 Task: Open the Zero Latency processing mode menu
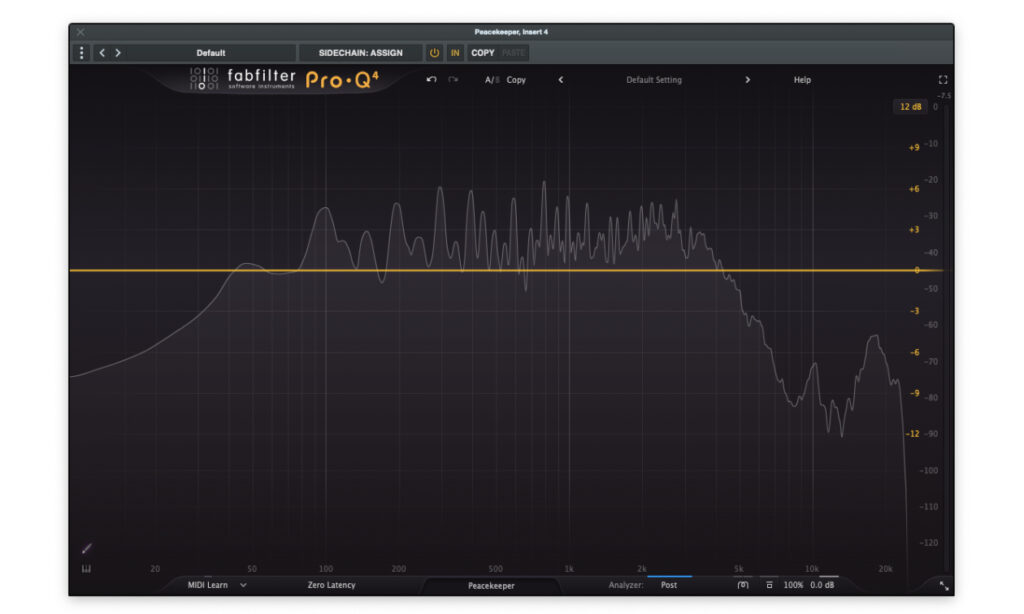click(332, 585)
